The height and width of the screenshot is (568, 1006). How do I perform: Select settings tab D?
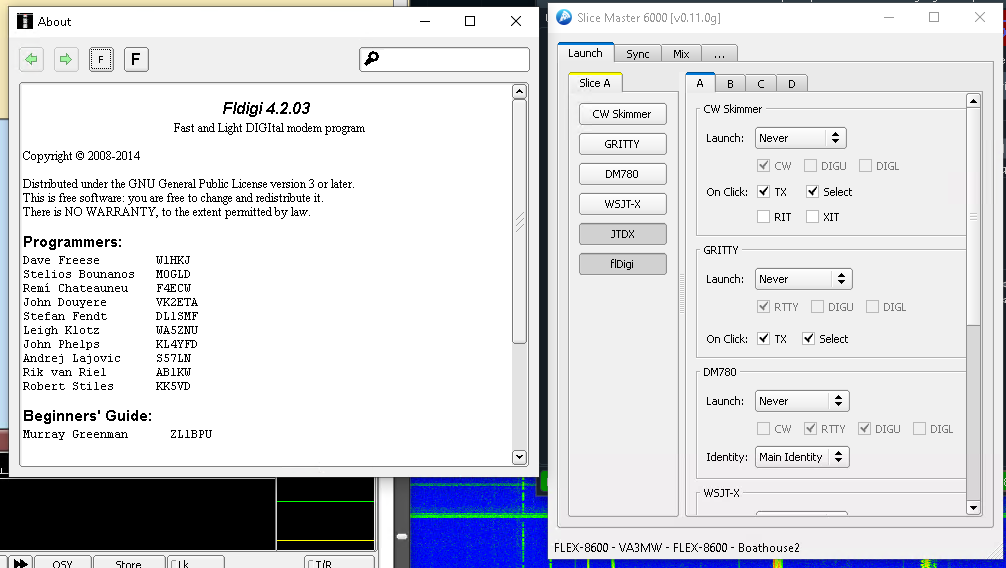(x=792, y=83)
